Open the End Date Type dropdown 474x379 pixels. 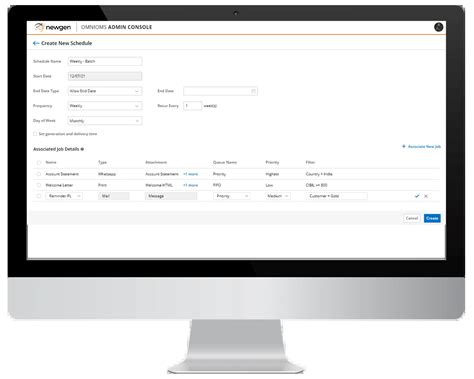tap(105, 91)
